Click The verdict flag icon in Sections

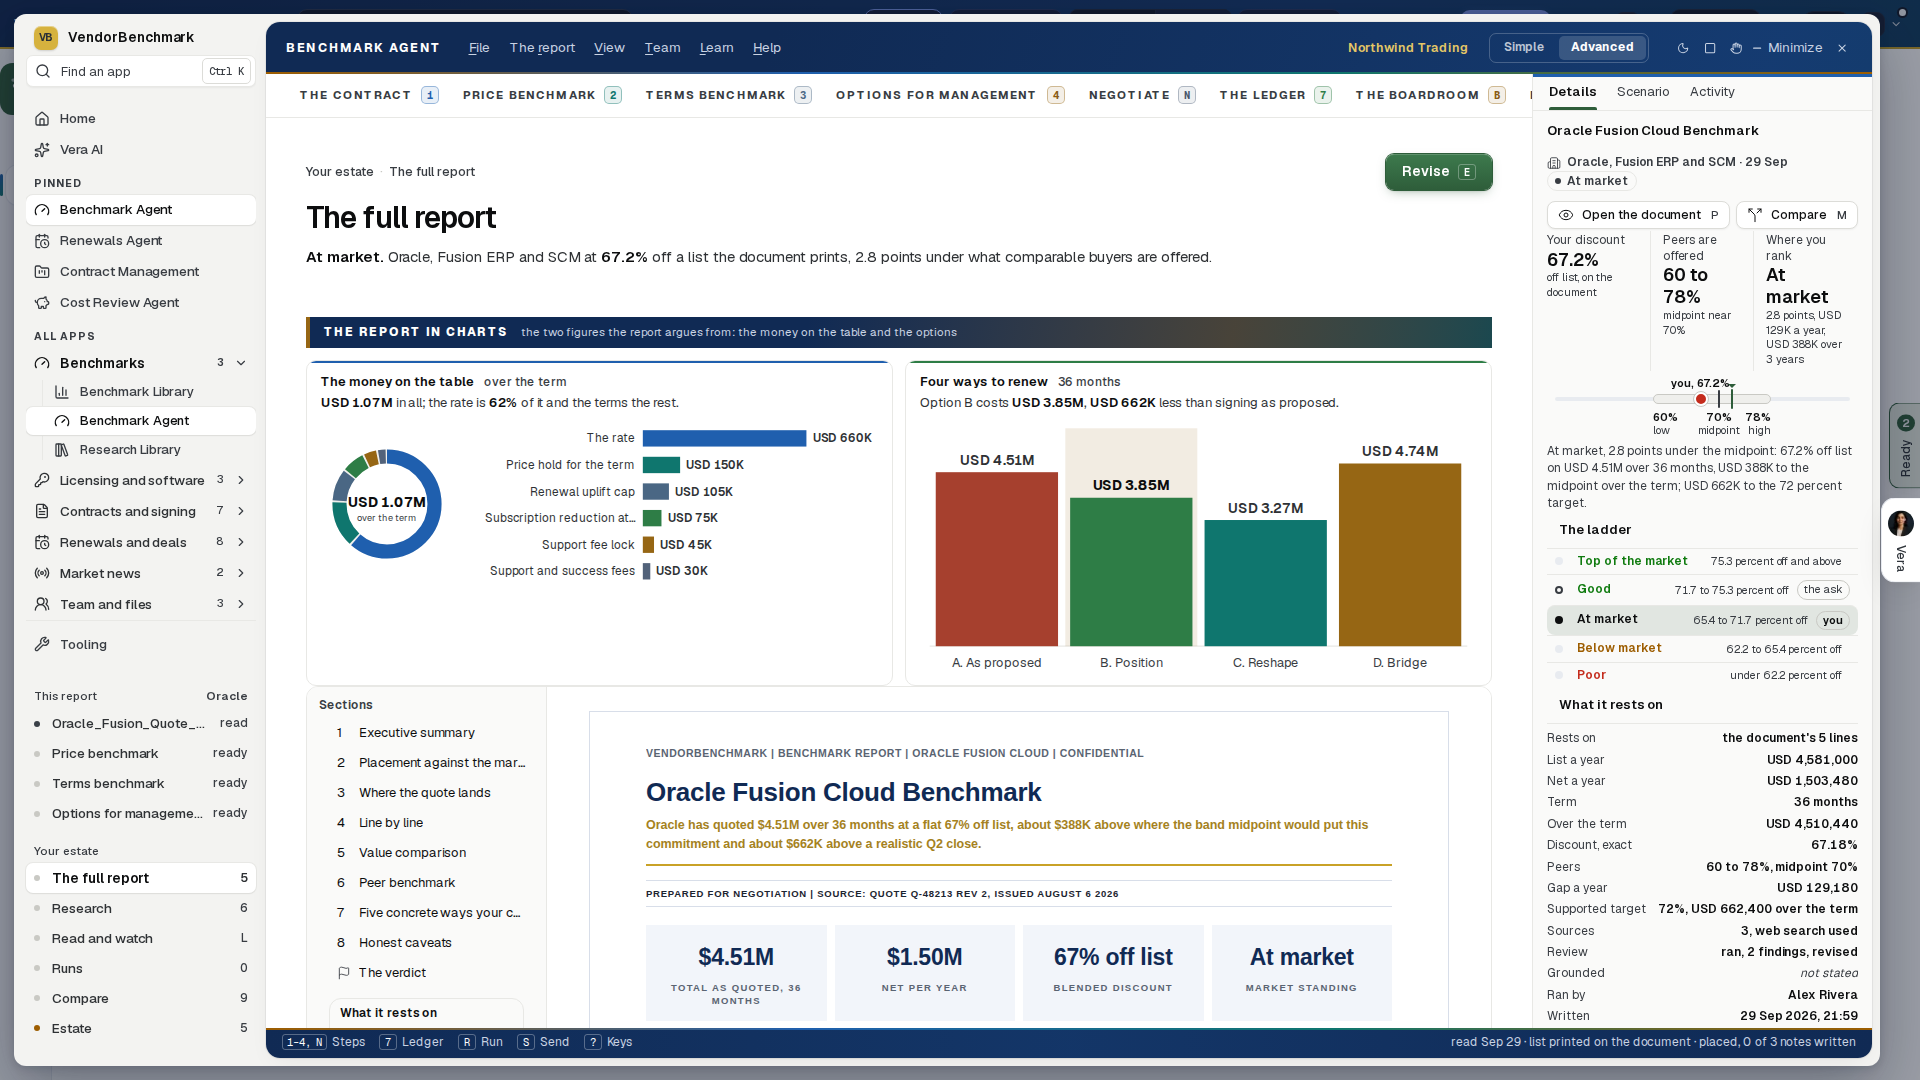click(343, 973)
